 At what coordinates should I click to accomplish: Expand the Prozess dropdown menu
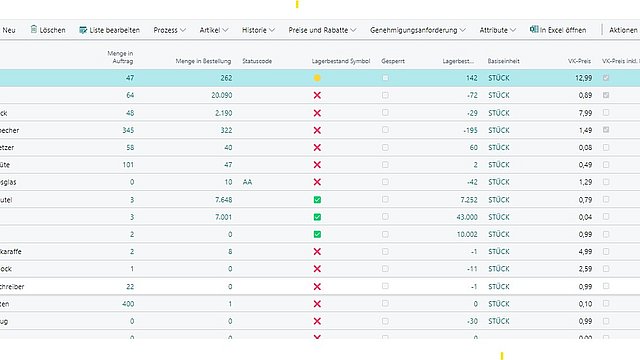[169, 30]
